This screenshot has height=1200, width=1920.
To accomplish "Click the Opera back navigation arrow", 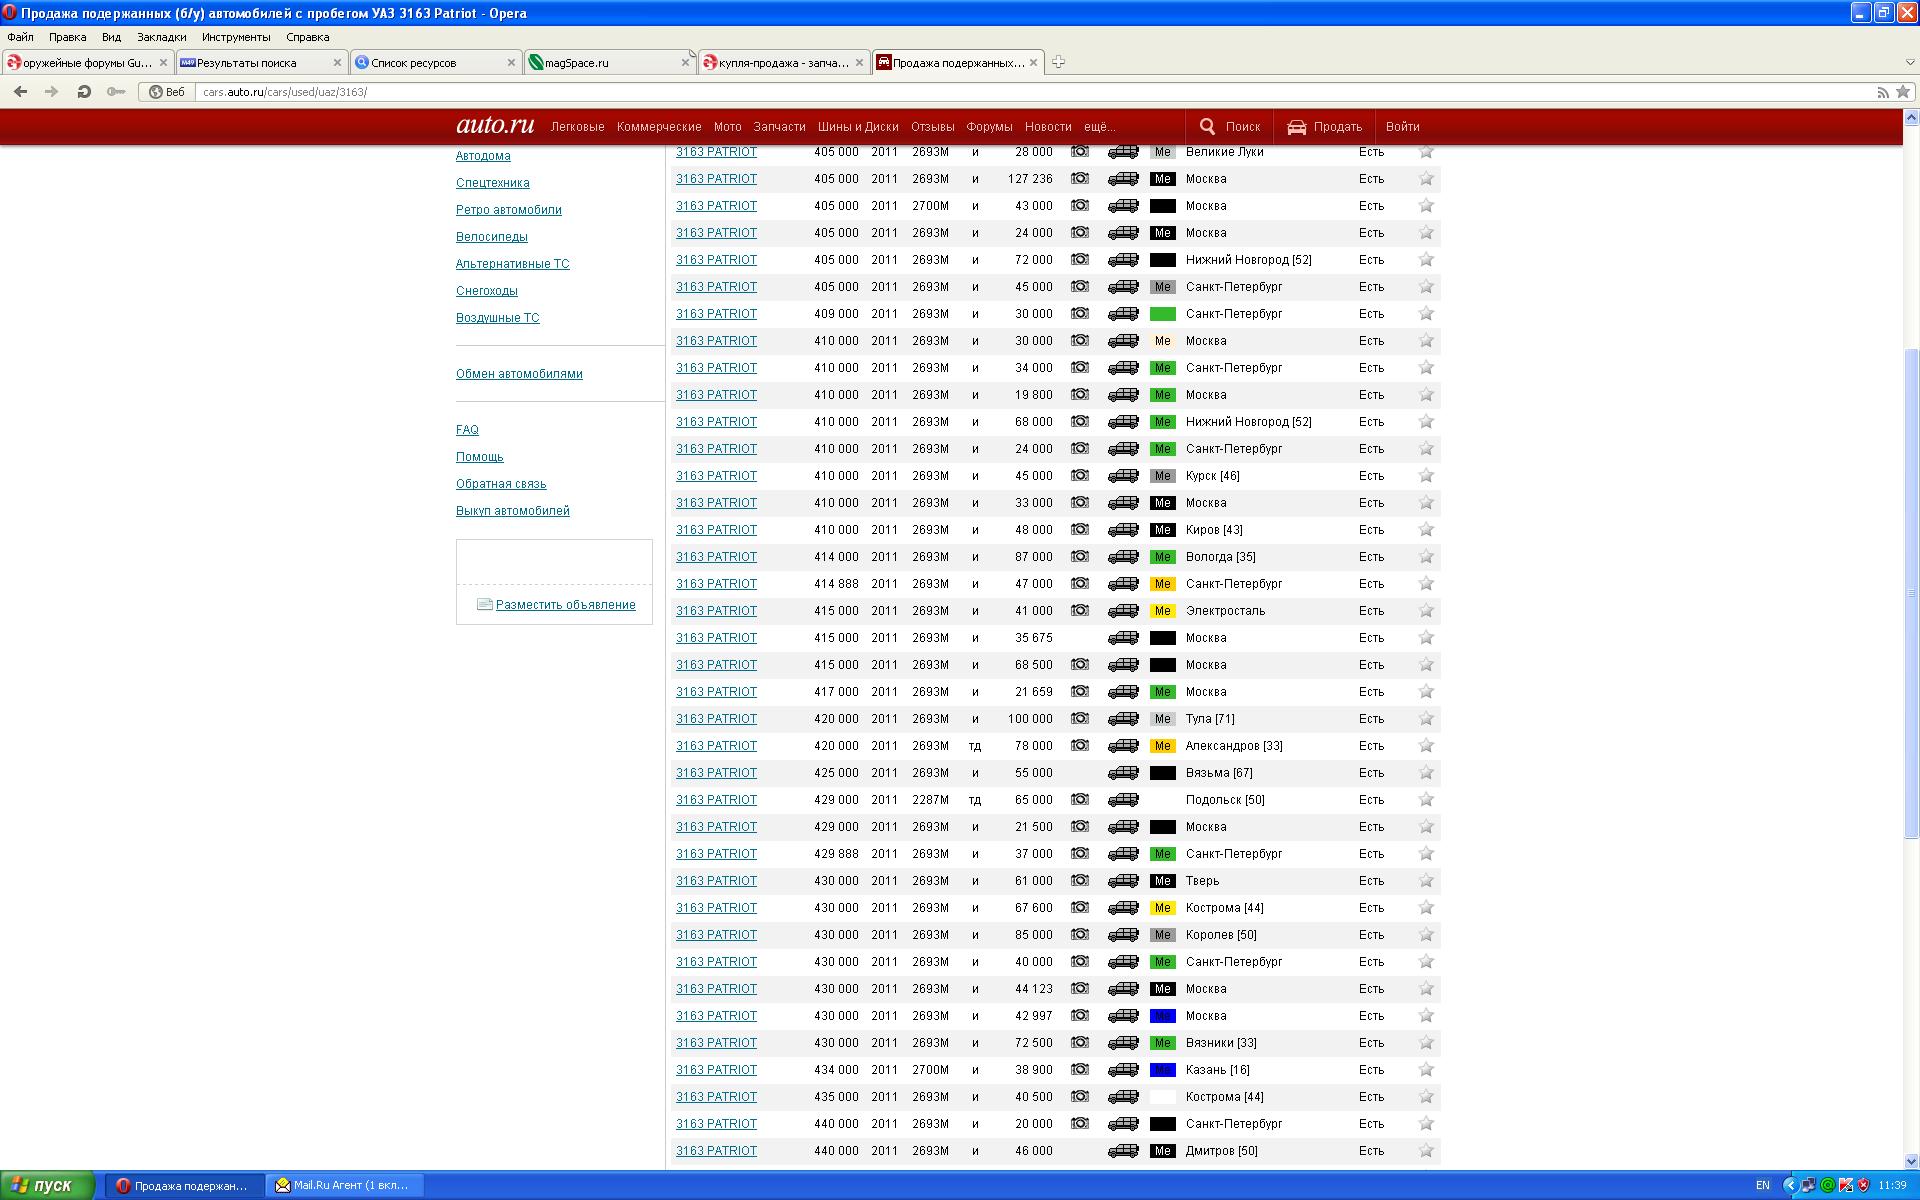I will tap(20, 91).
